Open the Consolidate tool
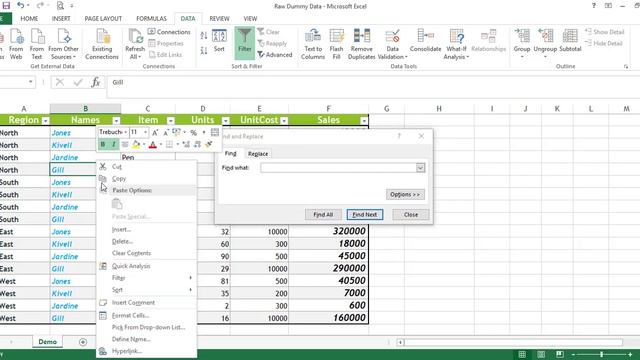640x360 pixels. (425, 40)
